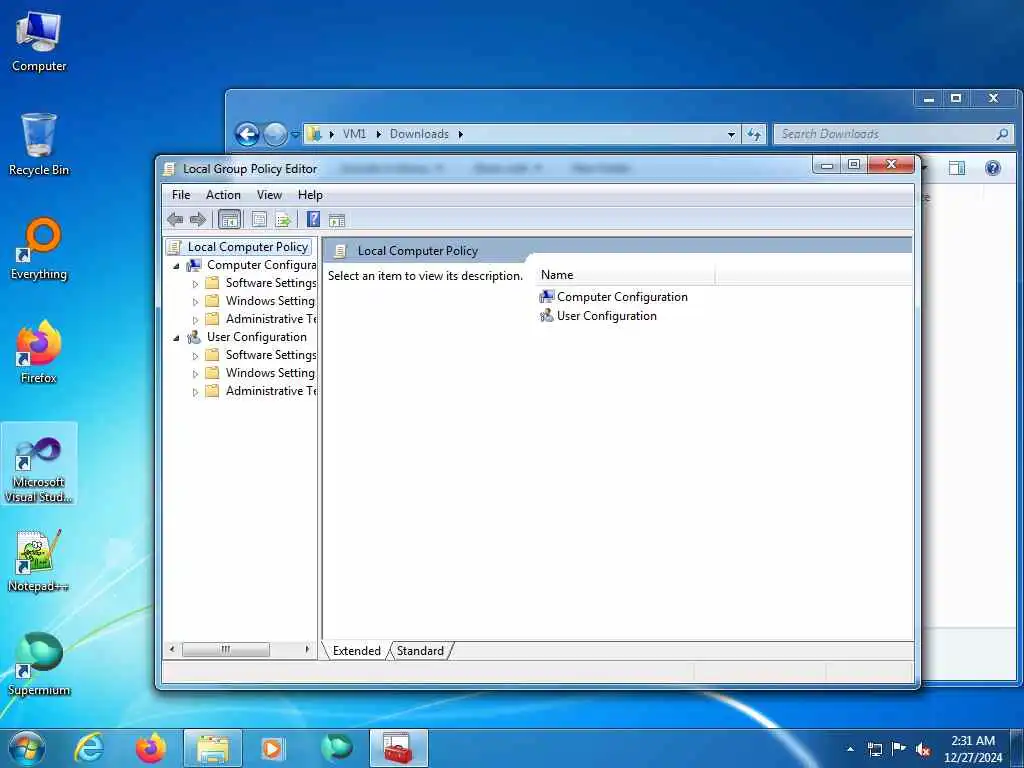Open the Notepad++ desktop shortcut

point(39,560)
